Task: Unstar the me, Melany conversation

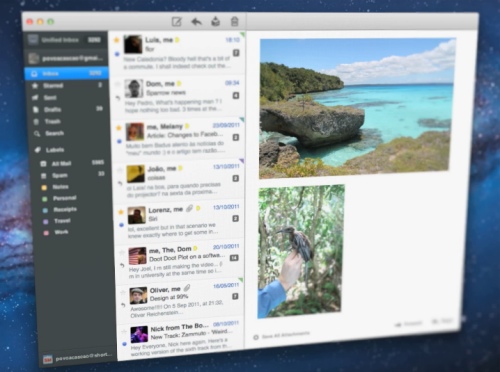Action: pyautogui.click(x=118, y=128)
